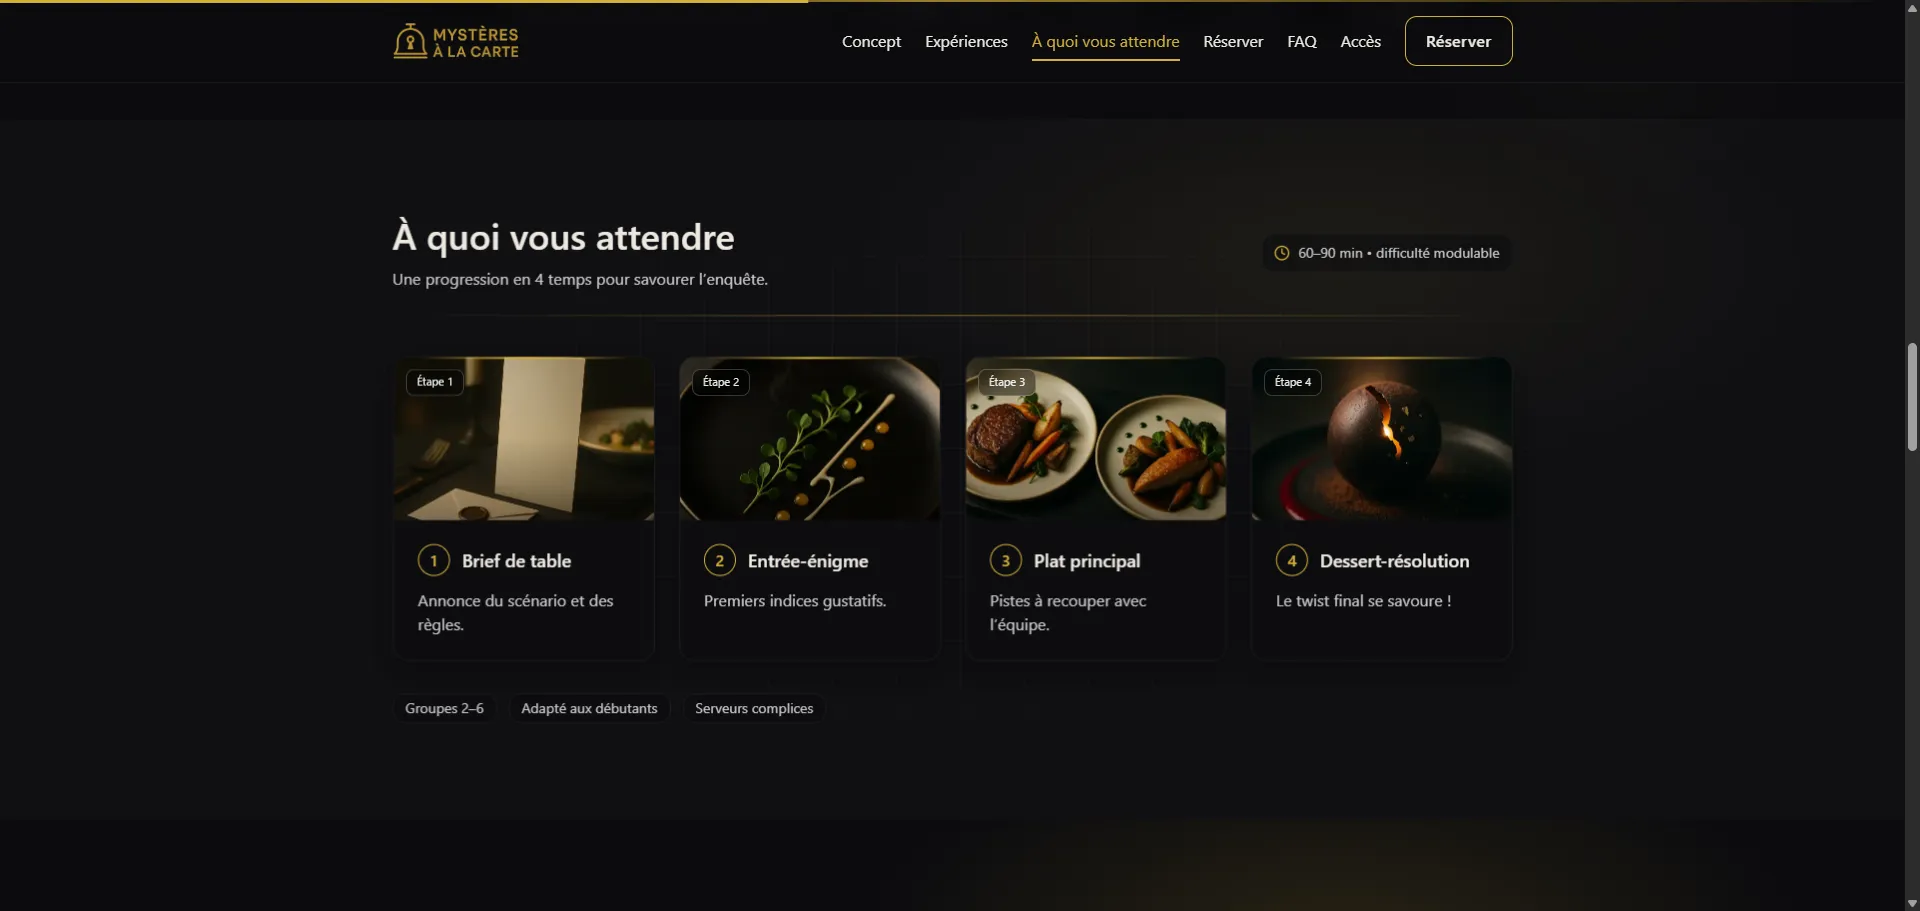Click the scrollbar down arrow
Viewport: 1920px width, 911px height.
pos(1912,903)
